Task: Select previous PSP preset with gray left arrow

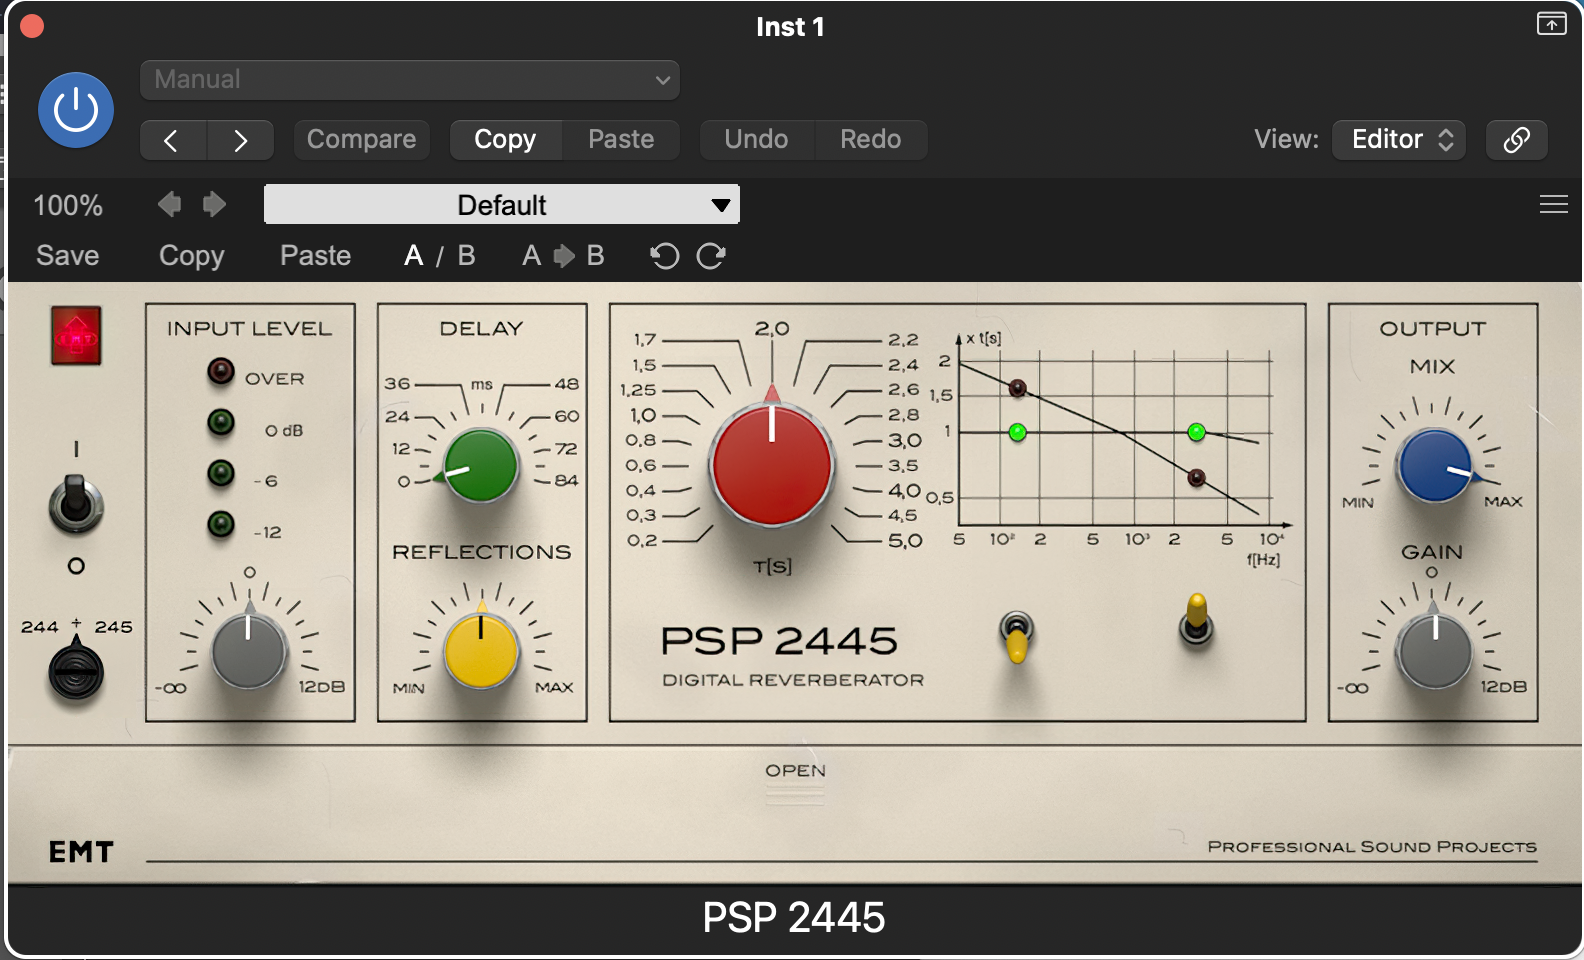Action: click(170, 205)
